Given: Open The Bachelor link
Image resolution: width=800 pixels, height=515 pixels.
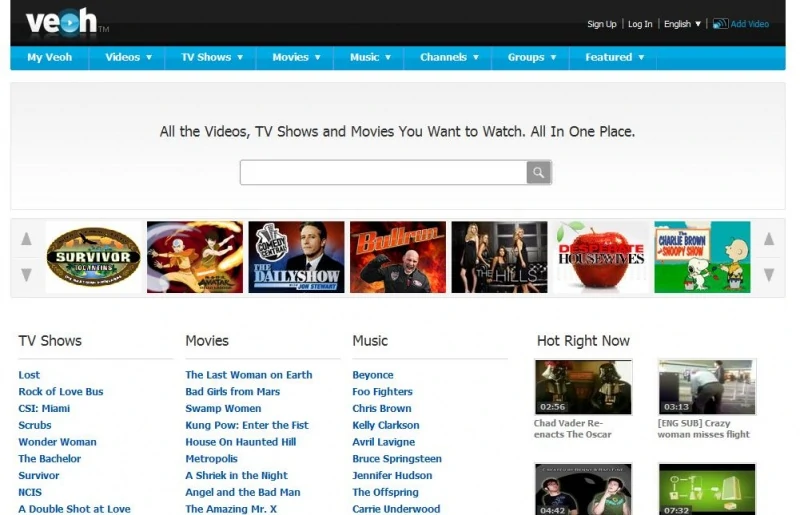Looking at the screenshot, I should coord(49,459).
